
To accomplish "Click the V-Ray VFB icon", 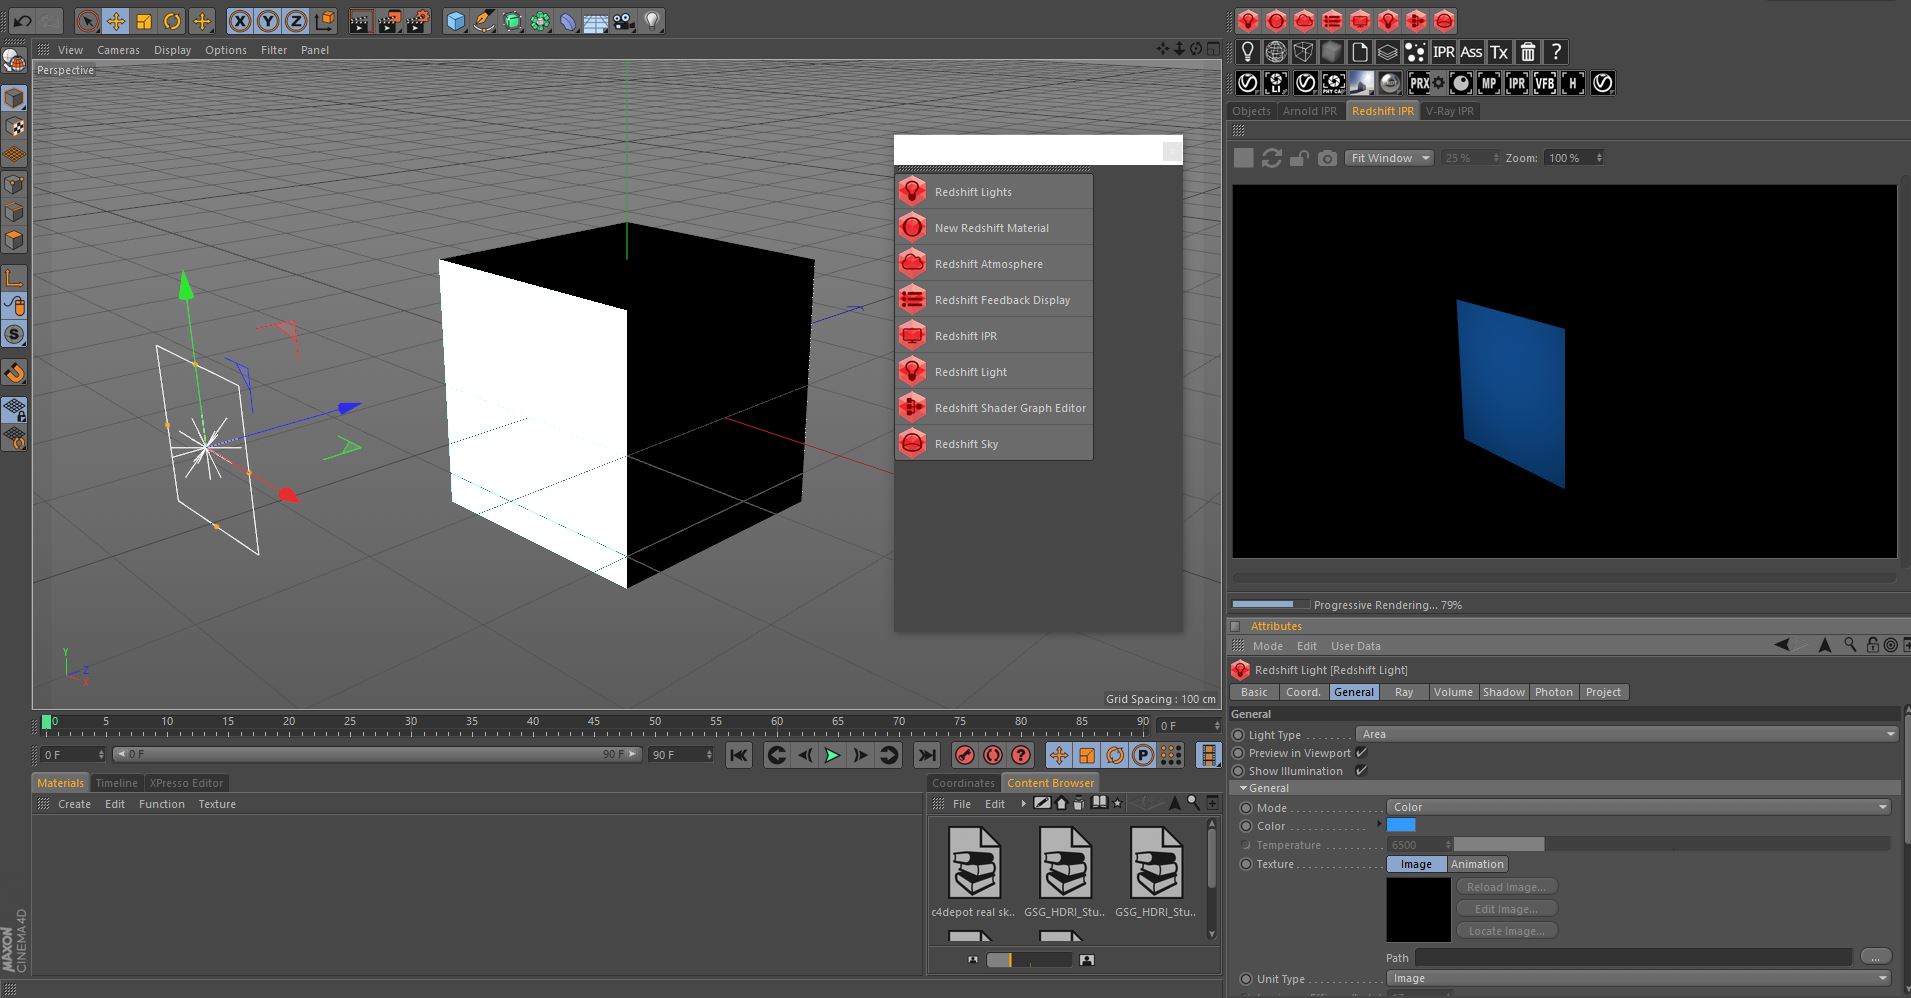I will click(1544, 83).
